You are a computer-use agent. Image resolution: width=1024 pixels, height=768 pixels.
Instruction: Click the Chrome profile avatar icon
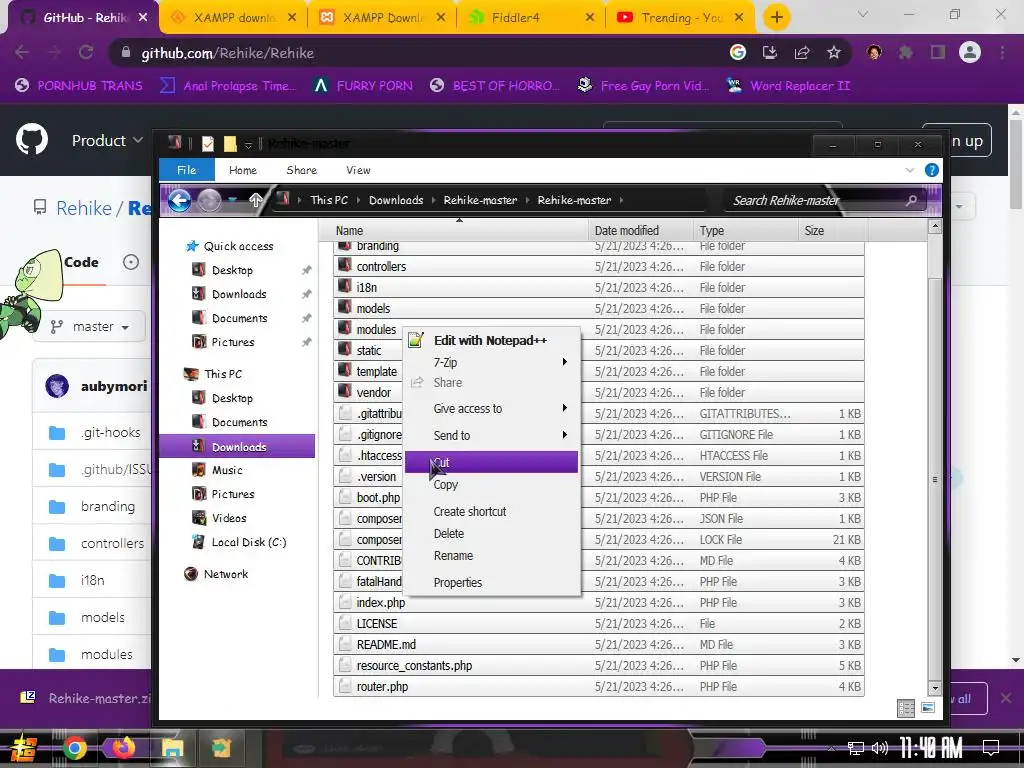(970, 52)
